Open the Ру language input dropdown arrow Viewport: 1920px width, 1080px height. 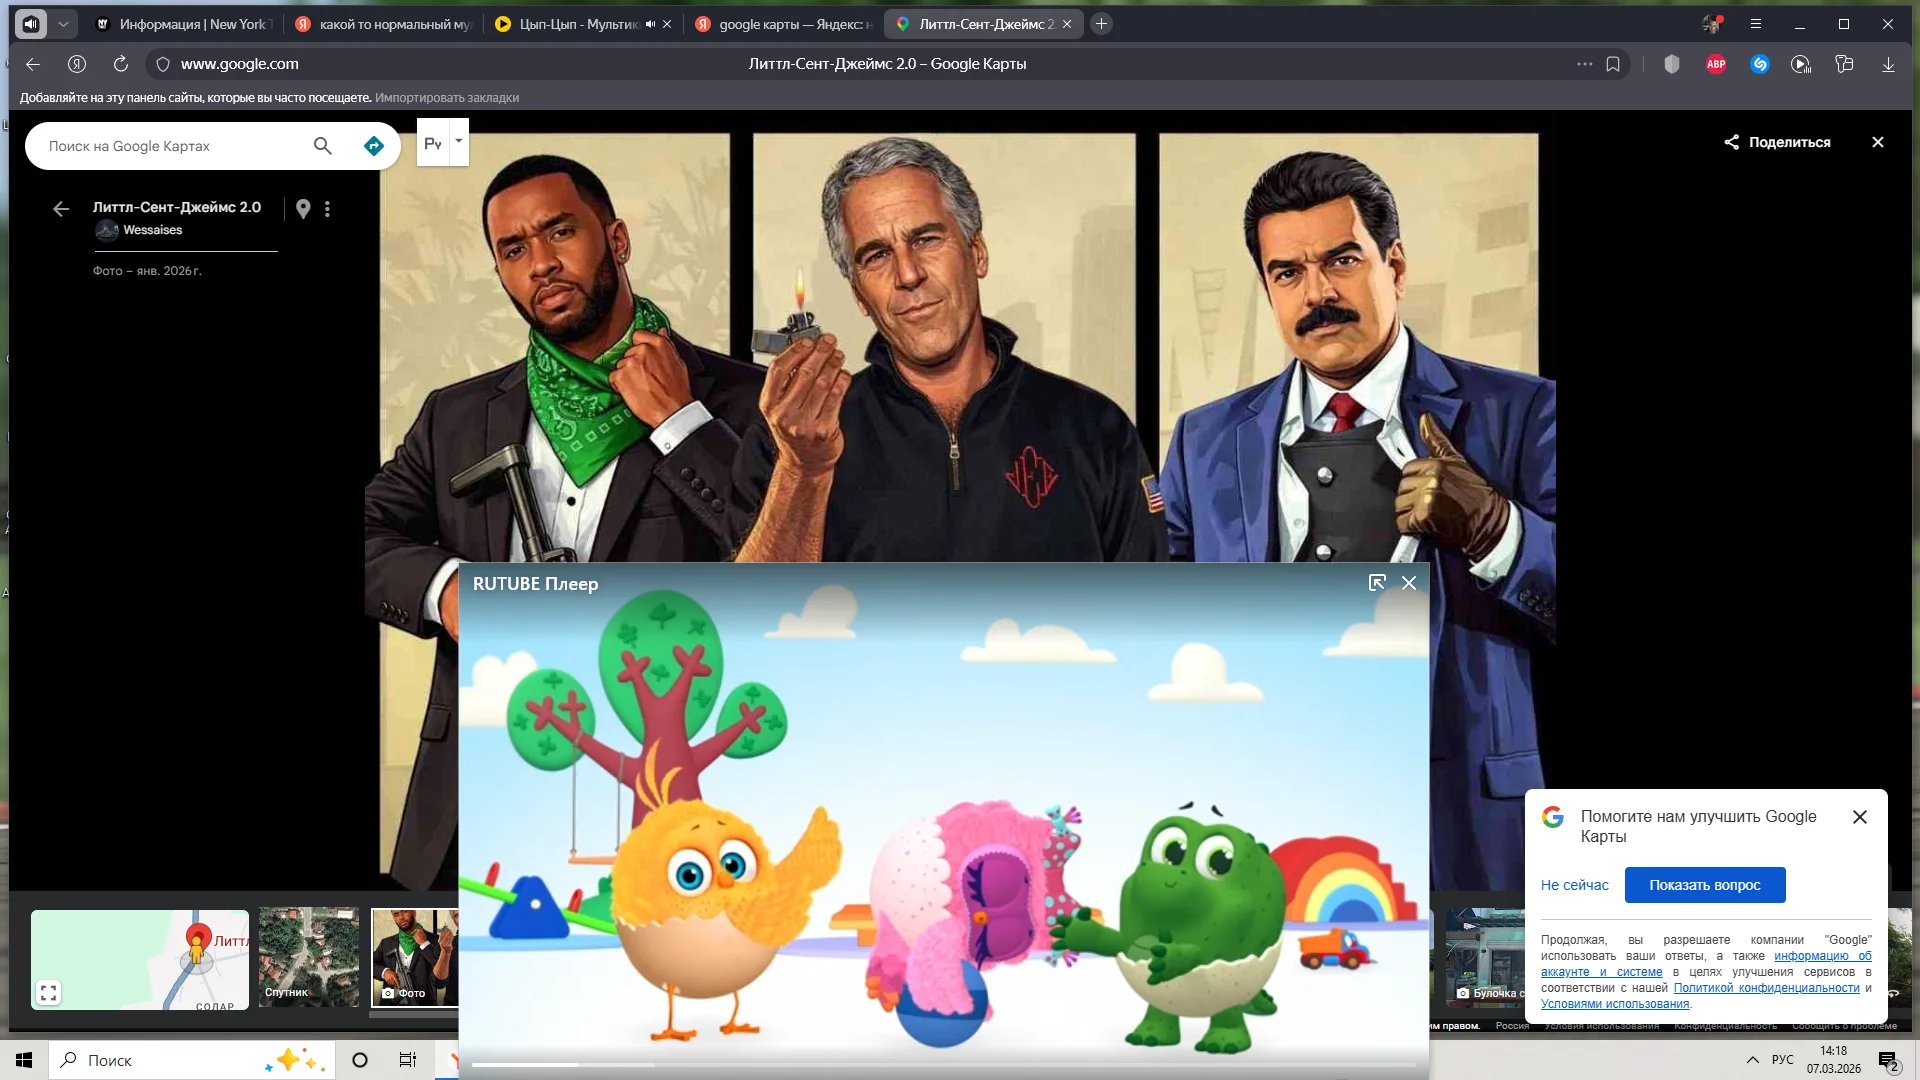pos(459,141)
